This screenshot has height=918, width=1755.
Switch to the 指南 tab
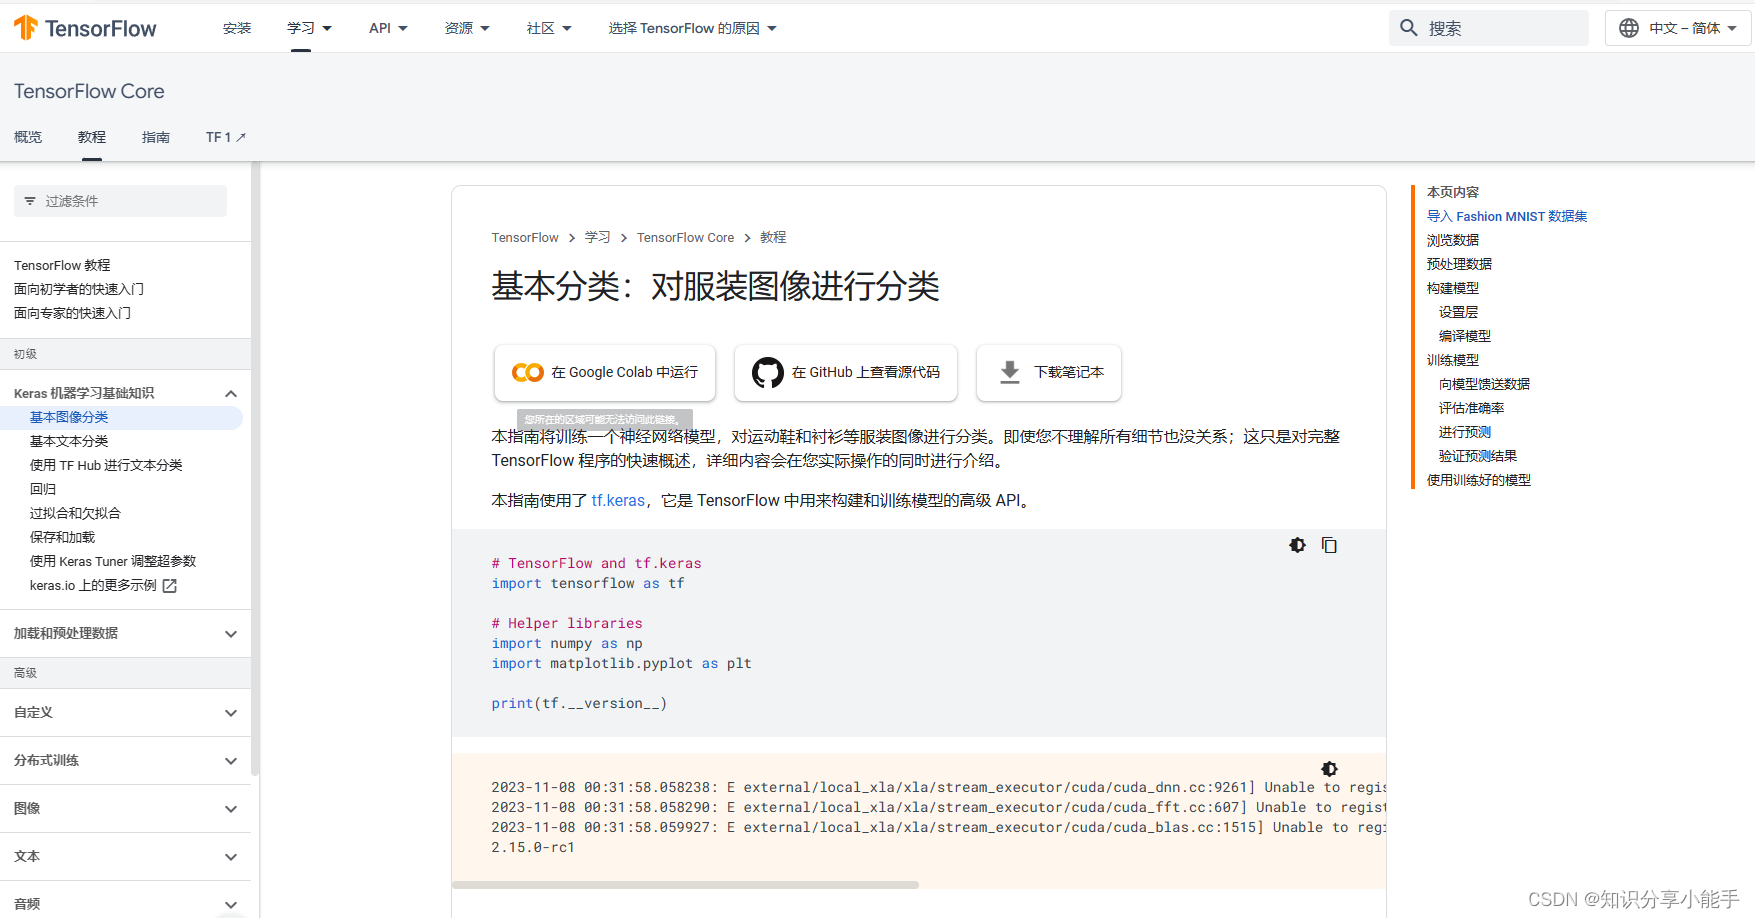[156, 137]
